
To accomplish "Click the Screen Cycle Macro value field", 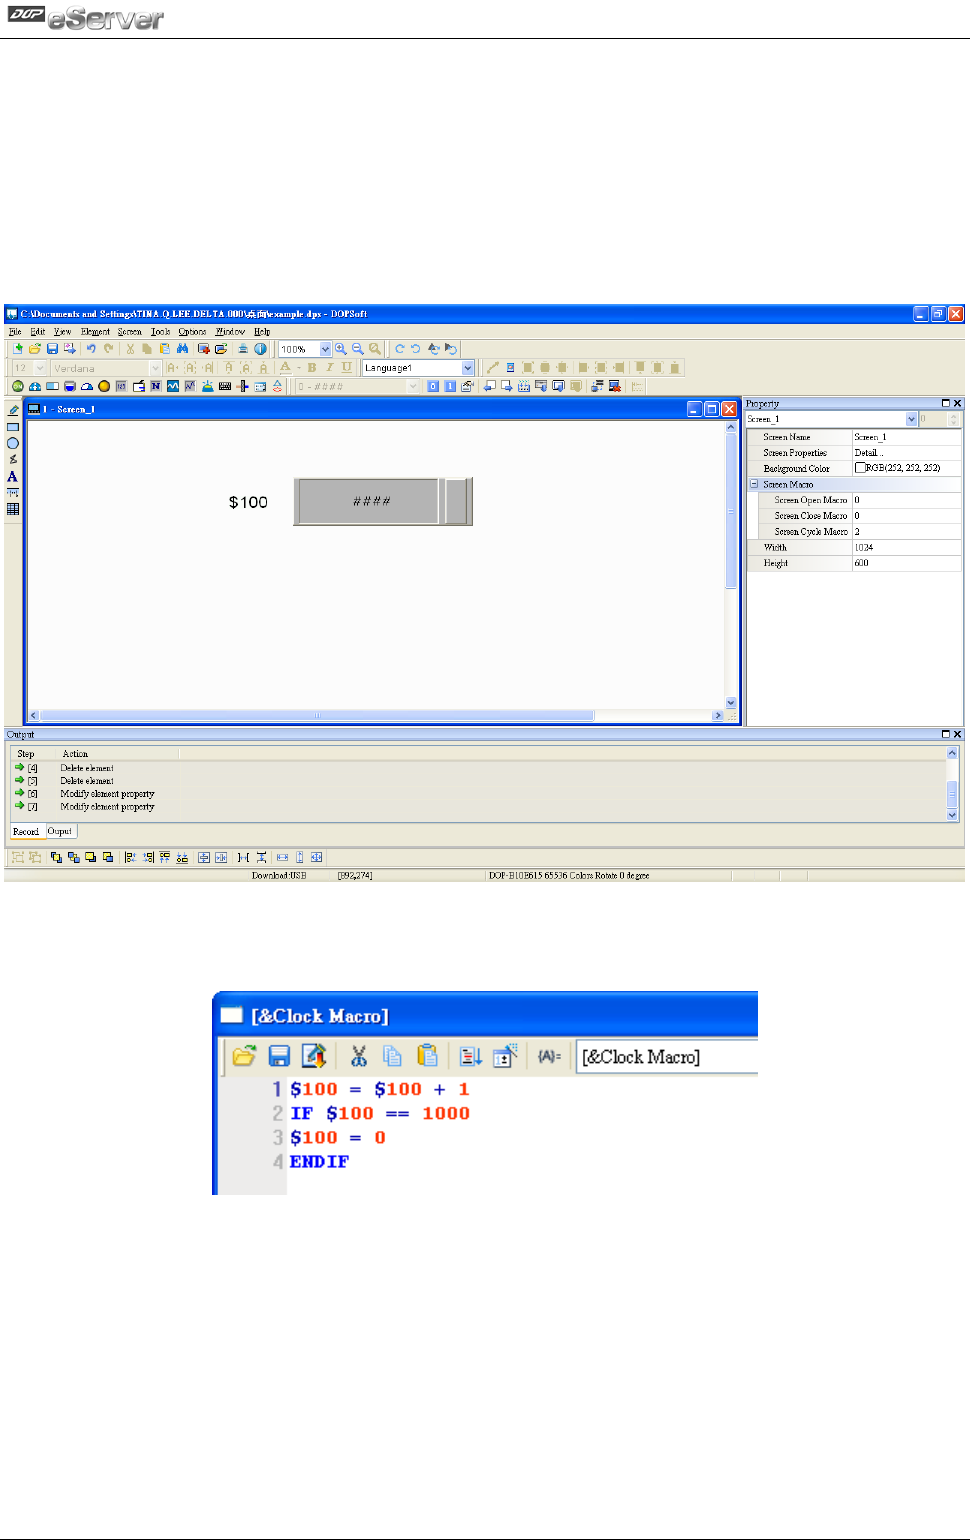I will pyautogui.click(x=906, y=532).
